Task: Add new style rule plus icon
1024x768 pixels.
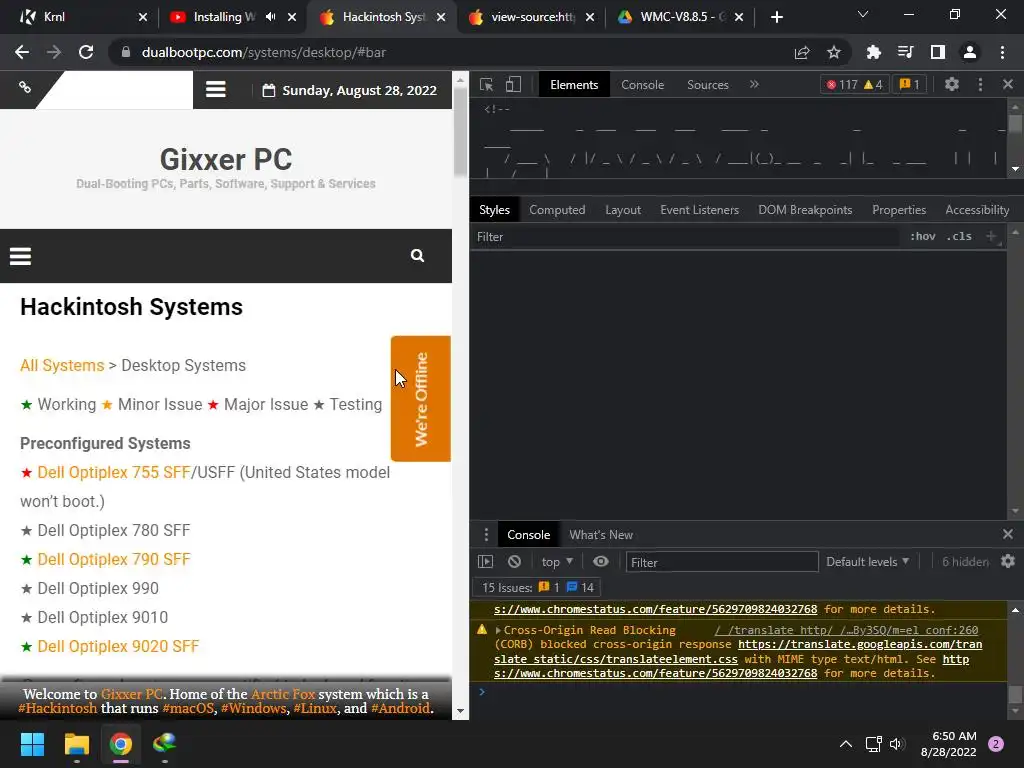Action: [991, 236]
